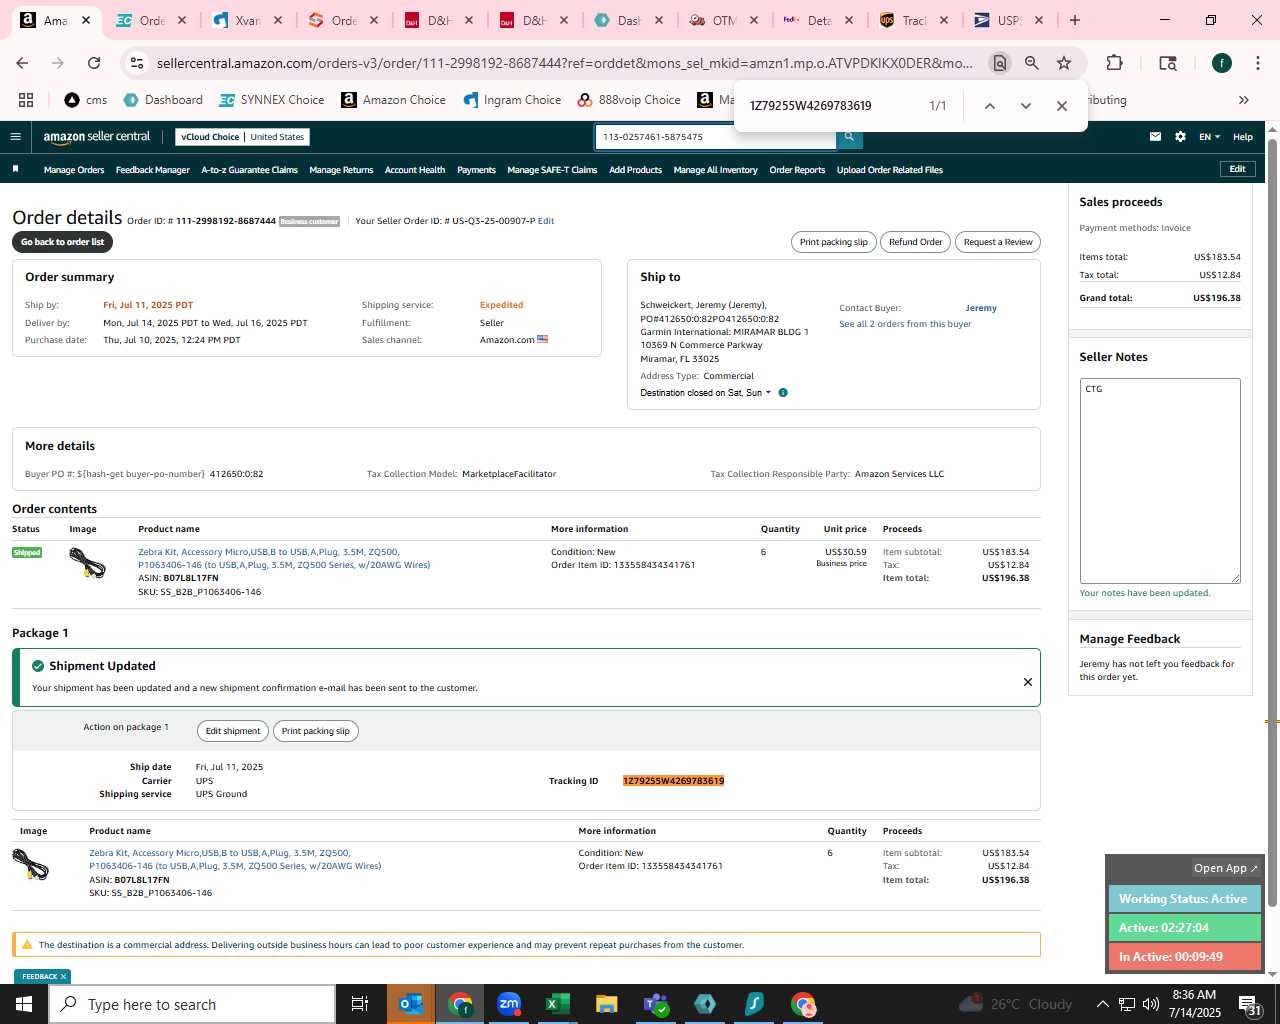Click the Zebra Kit product thumbnail in Order contents
The height and width of the screenshot is (1024, 1280).
pyautogui.click(x=87, y=564)
